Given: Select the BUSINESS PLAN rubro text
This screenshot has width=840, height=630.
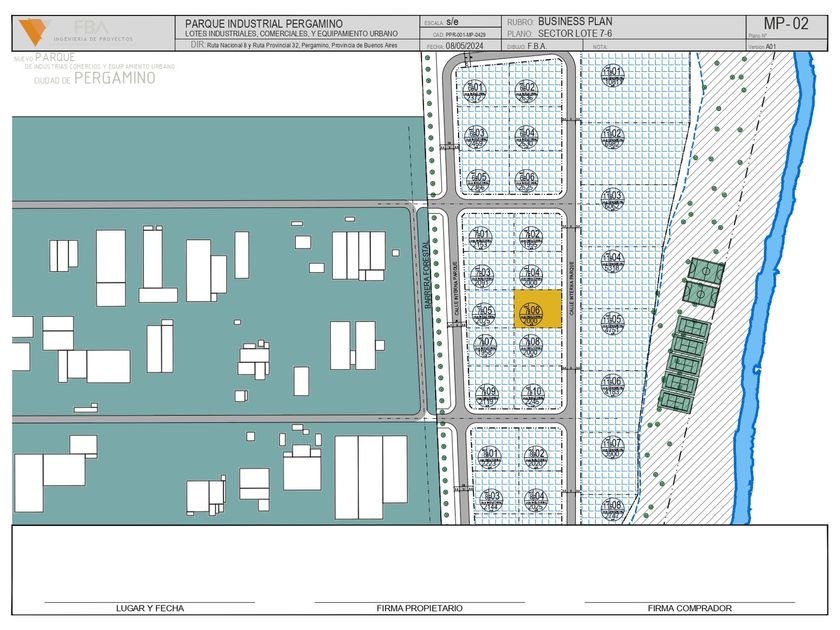Looking at the screenshot, I should 575,21.
